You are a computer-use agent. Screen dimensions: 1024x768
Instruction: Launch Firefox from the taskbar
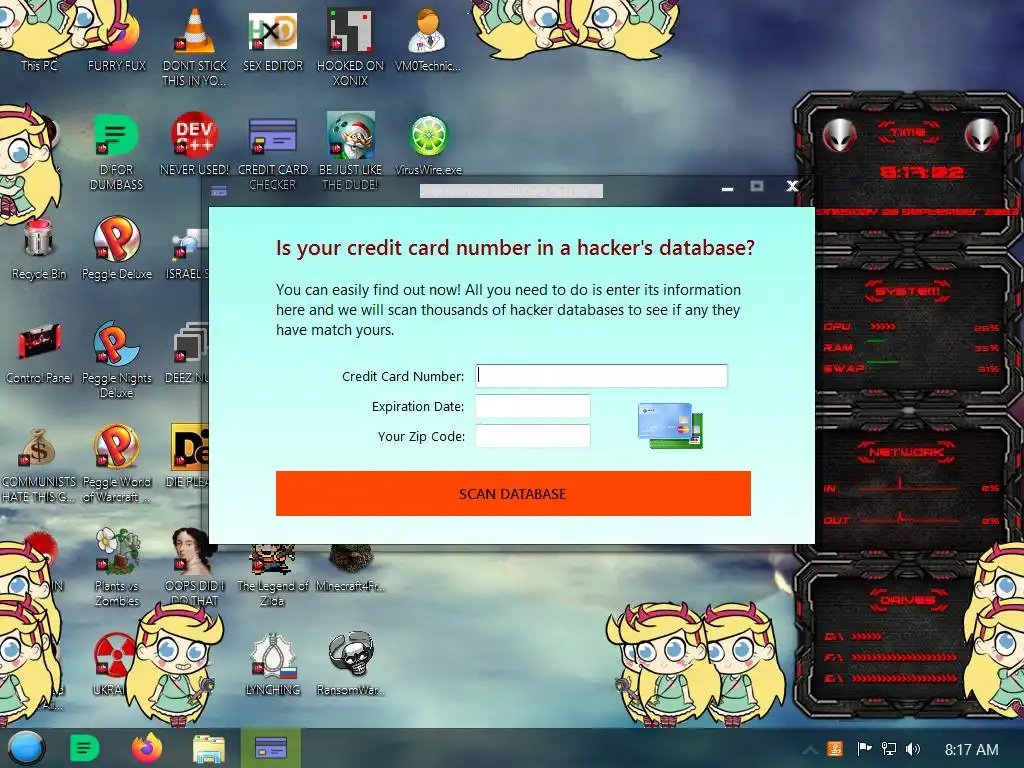click(x=147, y=748)
